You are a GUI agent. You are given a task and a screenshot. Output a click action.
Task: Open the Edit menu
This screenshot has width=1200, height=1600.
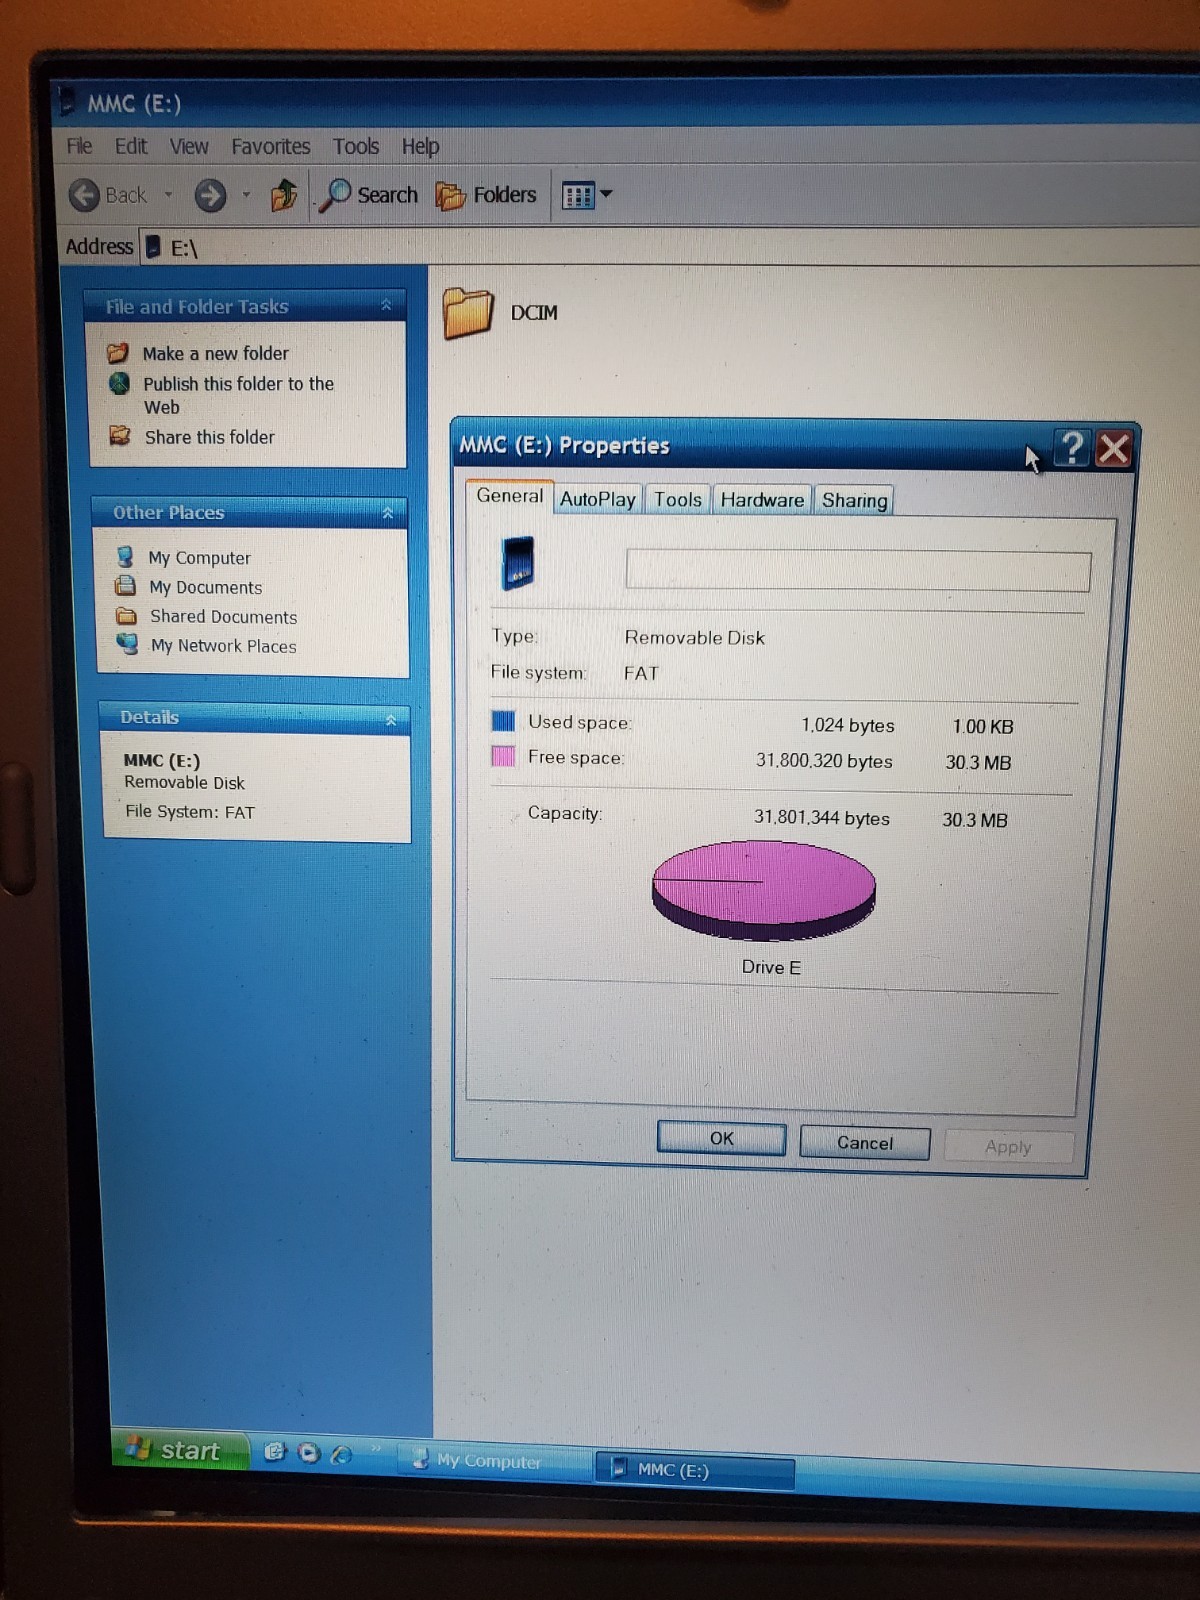131,146
